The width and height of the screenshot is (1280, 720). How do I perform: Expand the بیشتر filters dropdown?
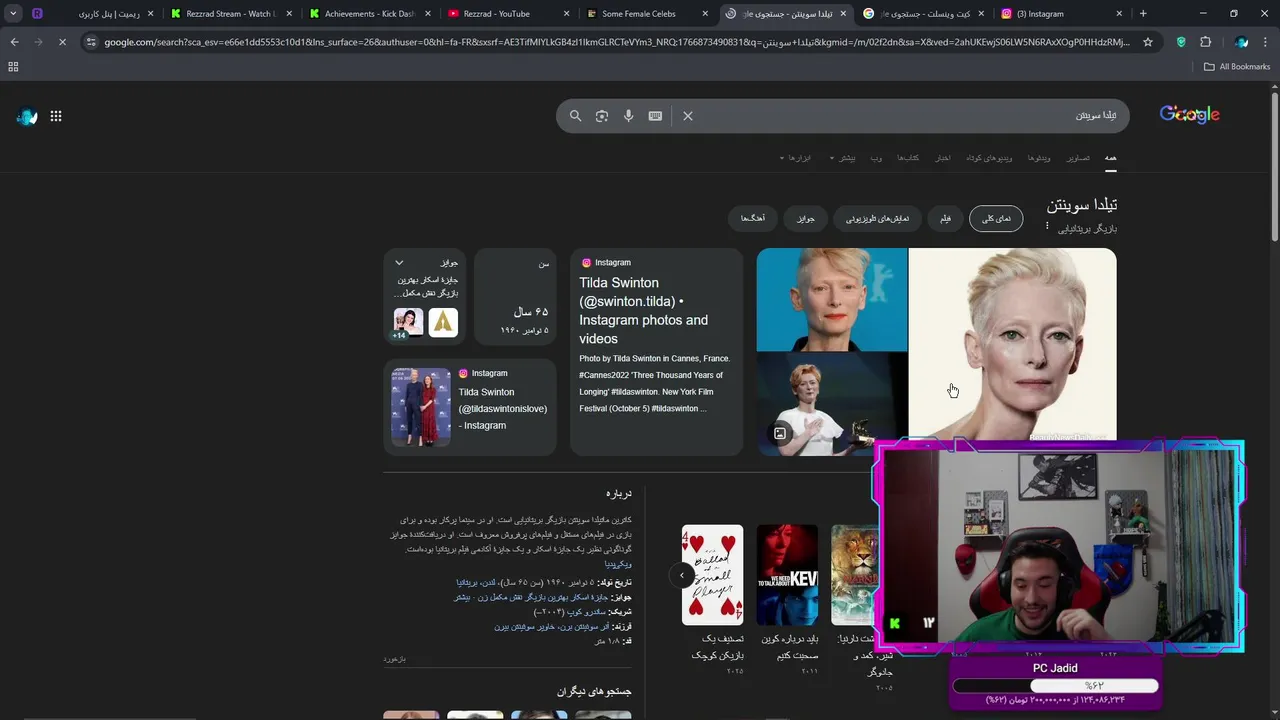(x=843, y=158)
